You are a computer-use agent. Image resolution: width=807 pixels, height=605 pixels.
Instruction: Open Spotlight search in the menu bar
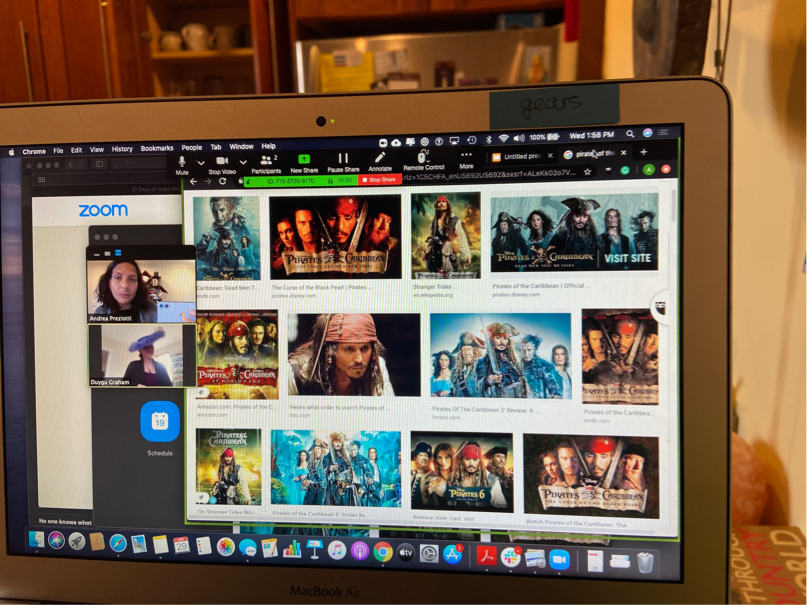tap(629, 134)
